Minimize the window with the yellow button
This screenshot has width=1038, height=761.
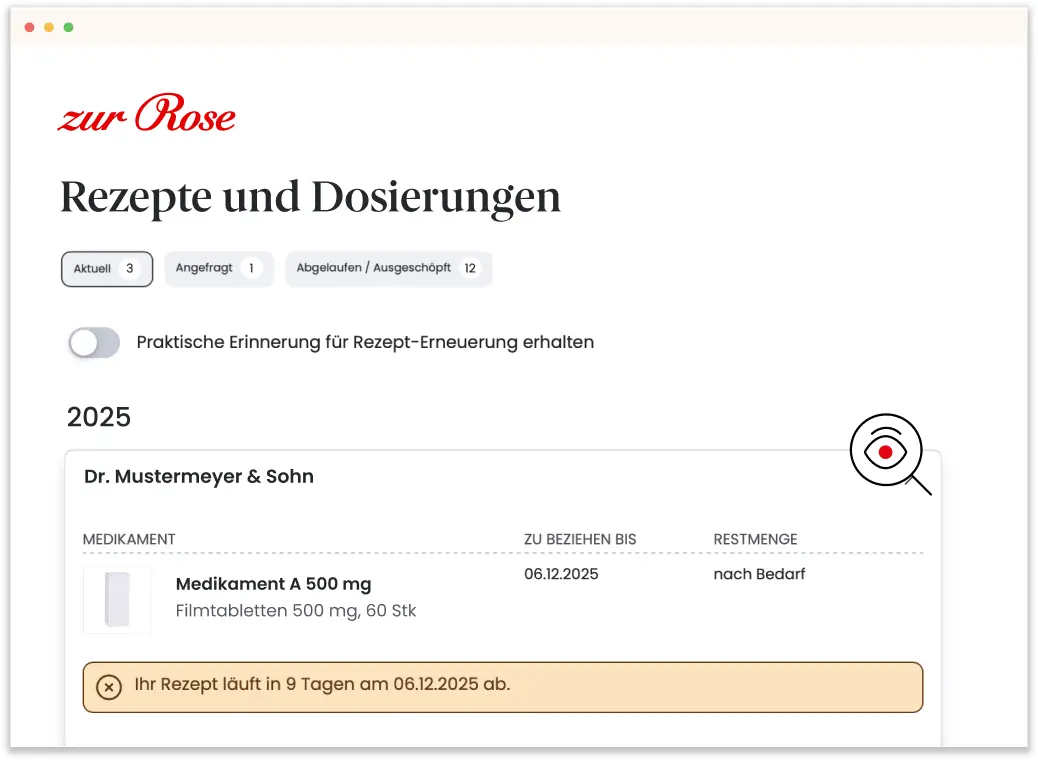click(49, 27)
